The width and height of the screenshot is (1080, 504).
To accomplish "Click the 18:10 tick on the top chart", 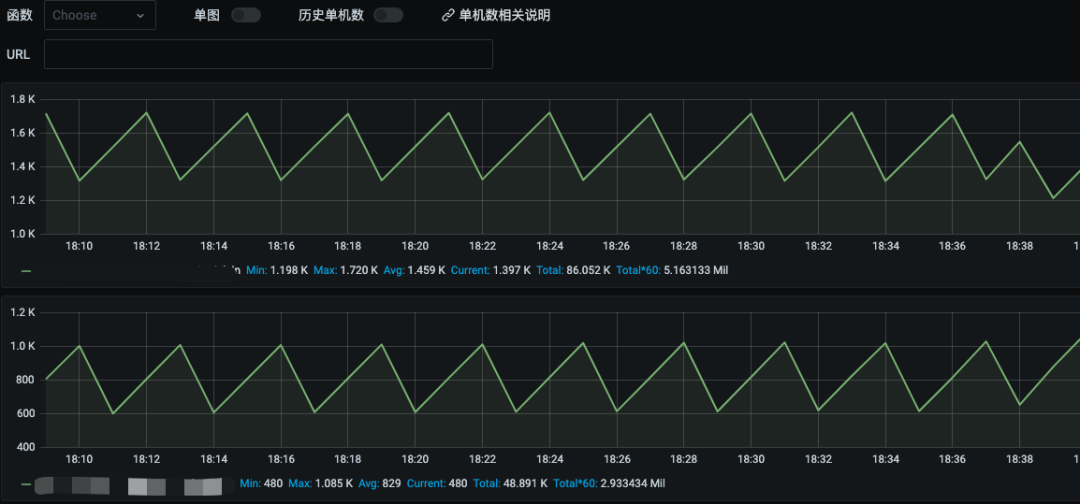I will pyautogui.click(x=79, y=246).
